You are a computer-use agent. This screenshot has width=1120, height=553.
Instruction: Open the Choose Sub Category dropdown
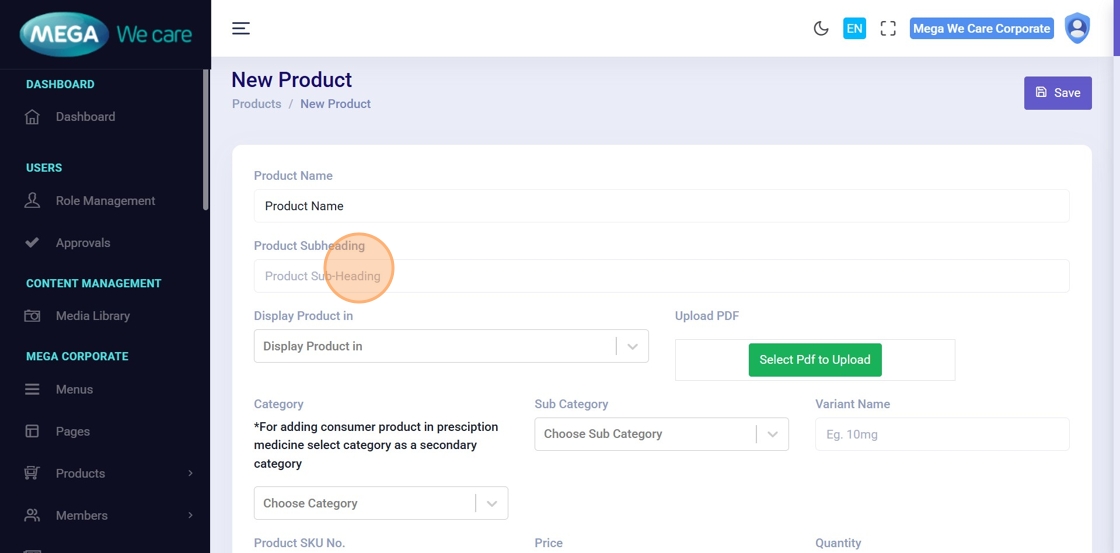(x=661, y=434)
